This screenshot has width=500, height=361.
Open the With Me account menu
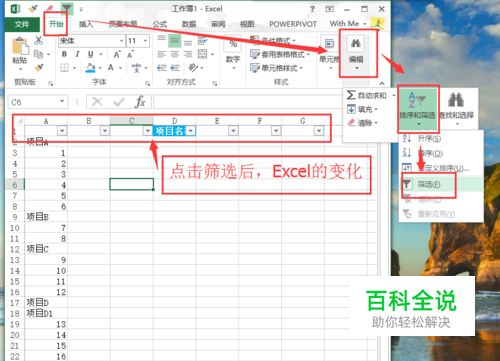(x=348, y=24)
